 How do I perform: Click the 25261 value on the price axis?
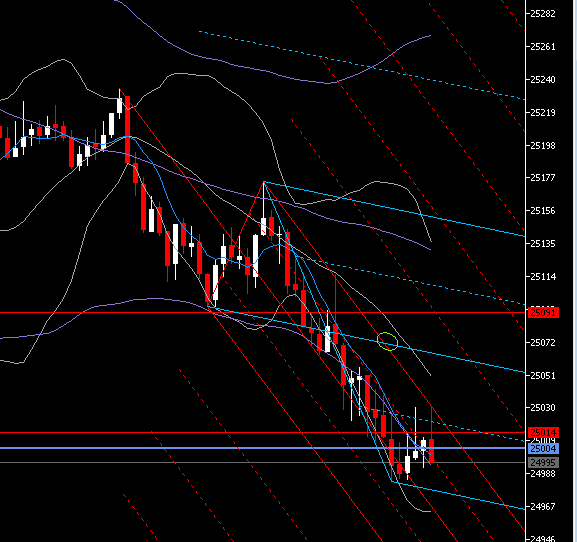[x=543, y=47]
